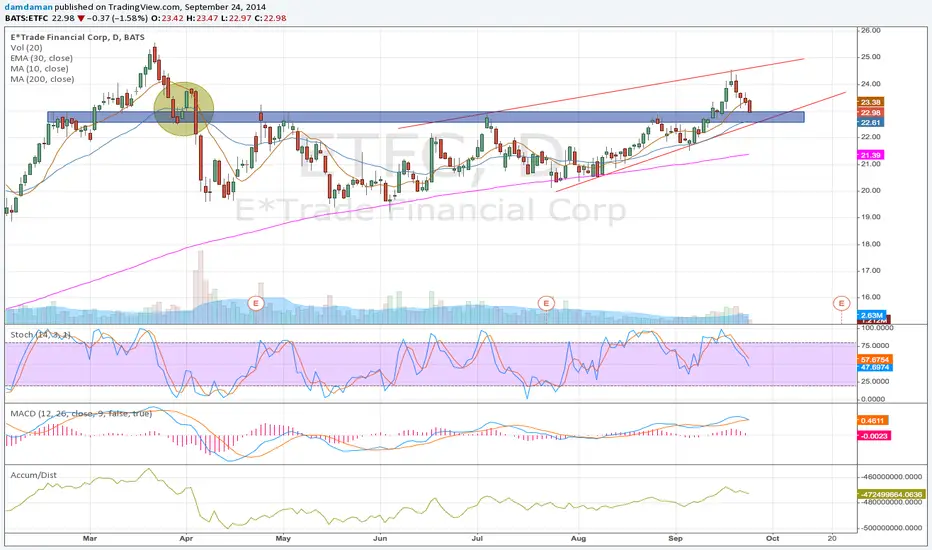Select the MA (200, close) indicator label
The width and height of the screenshot is (932, 550).
tap(42, 79)
